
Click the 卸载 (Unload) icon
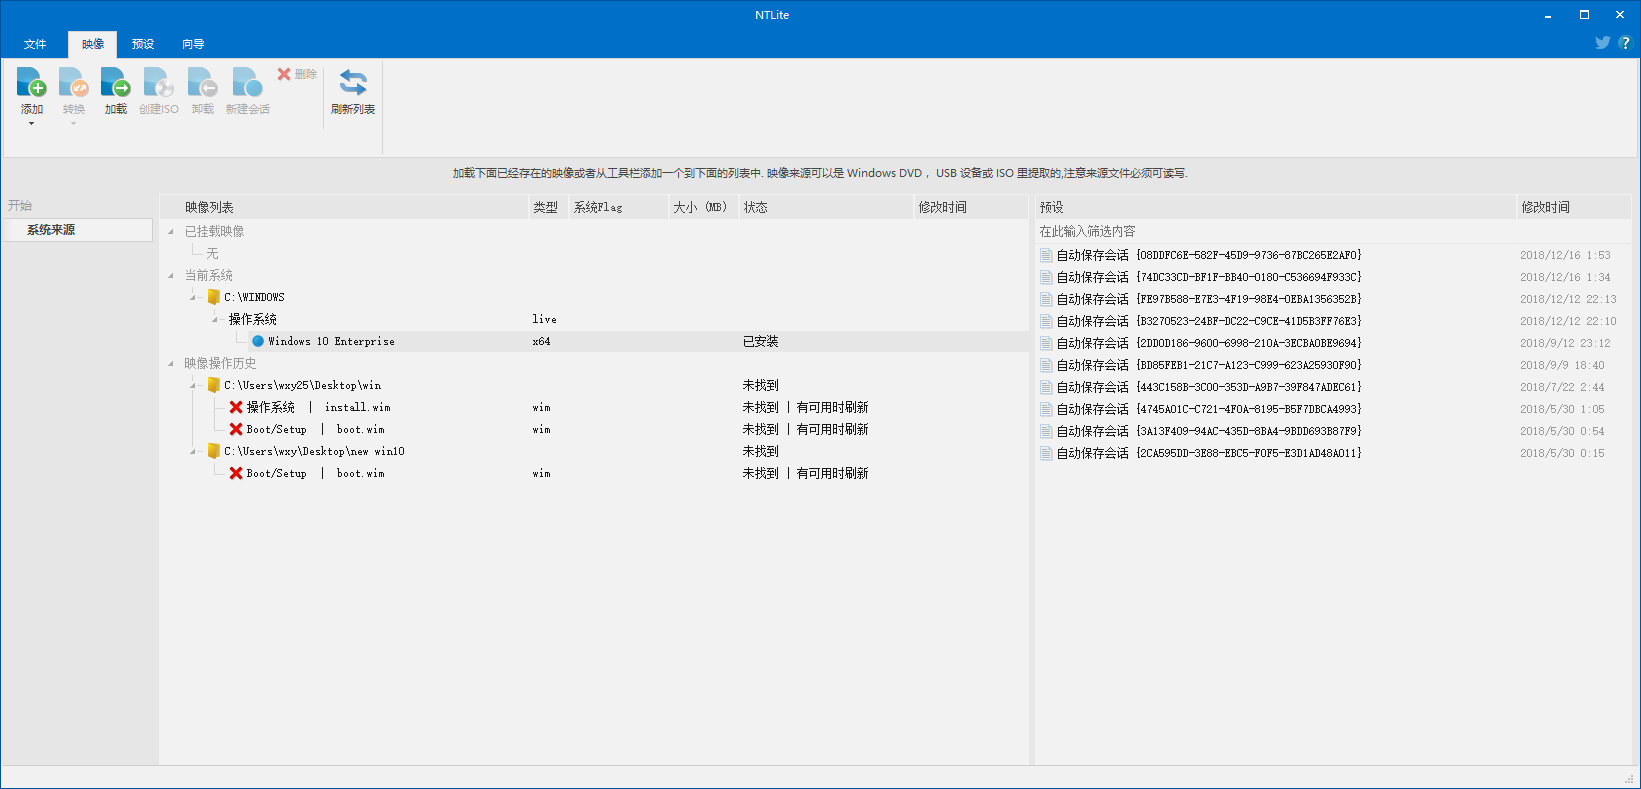click(x=203, y=84)
